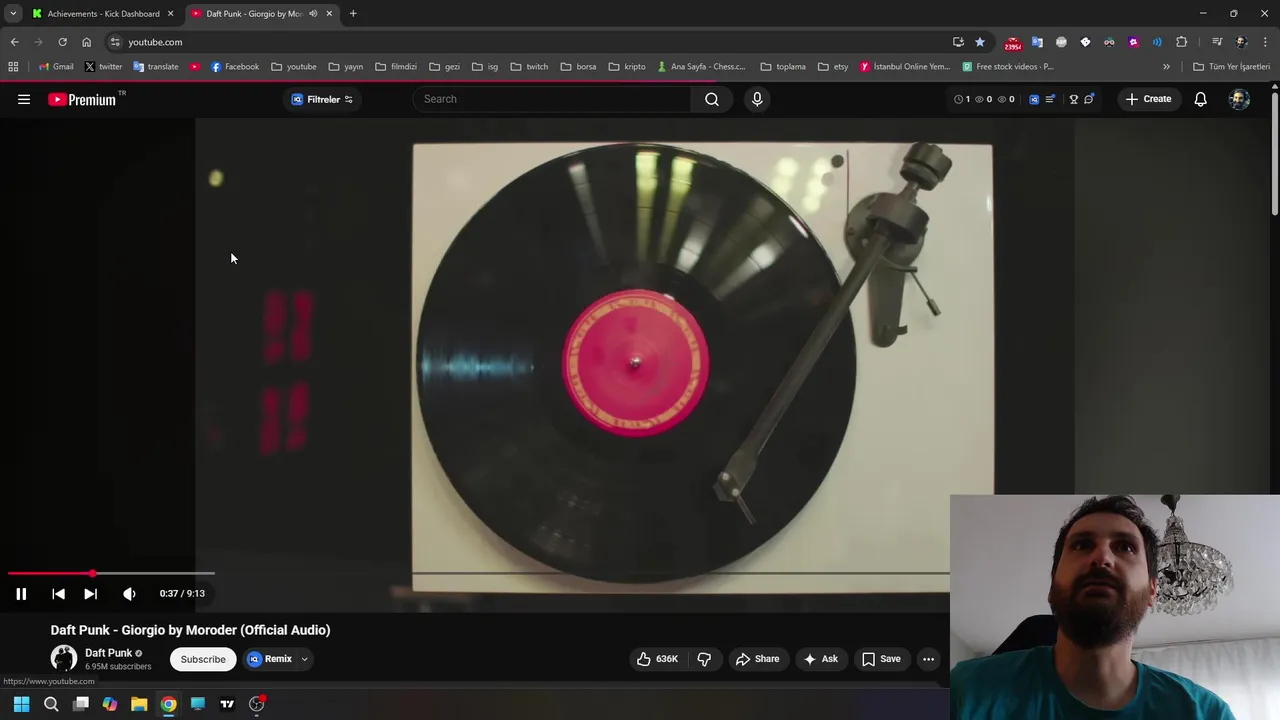Open the kripto bookmarks folder
The width and height of the screenshot is (1280, 720).
(x=627, y=67)
